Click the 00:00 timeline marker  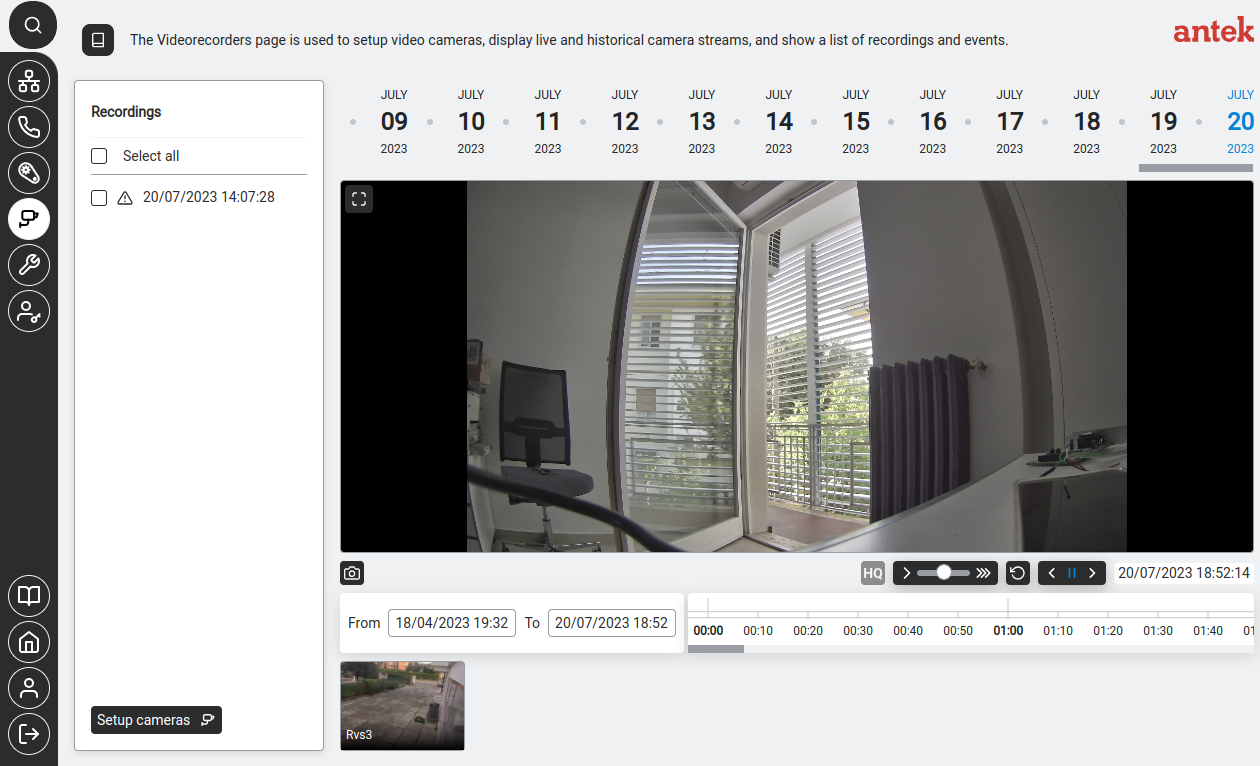[708, 630]
